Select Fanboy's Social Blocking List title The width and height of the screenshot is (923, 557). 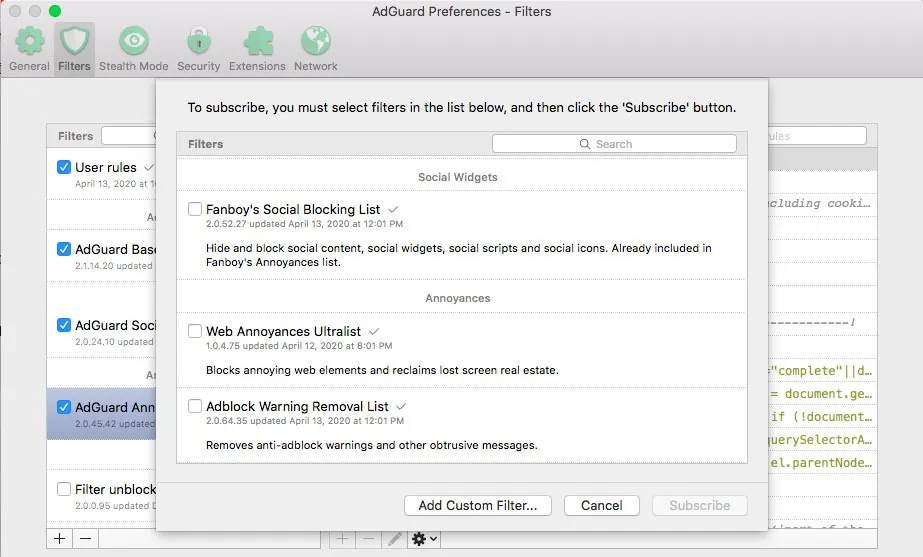click(293, 209)
